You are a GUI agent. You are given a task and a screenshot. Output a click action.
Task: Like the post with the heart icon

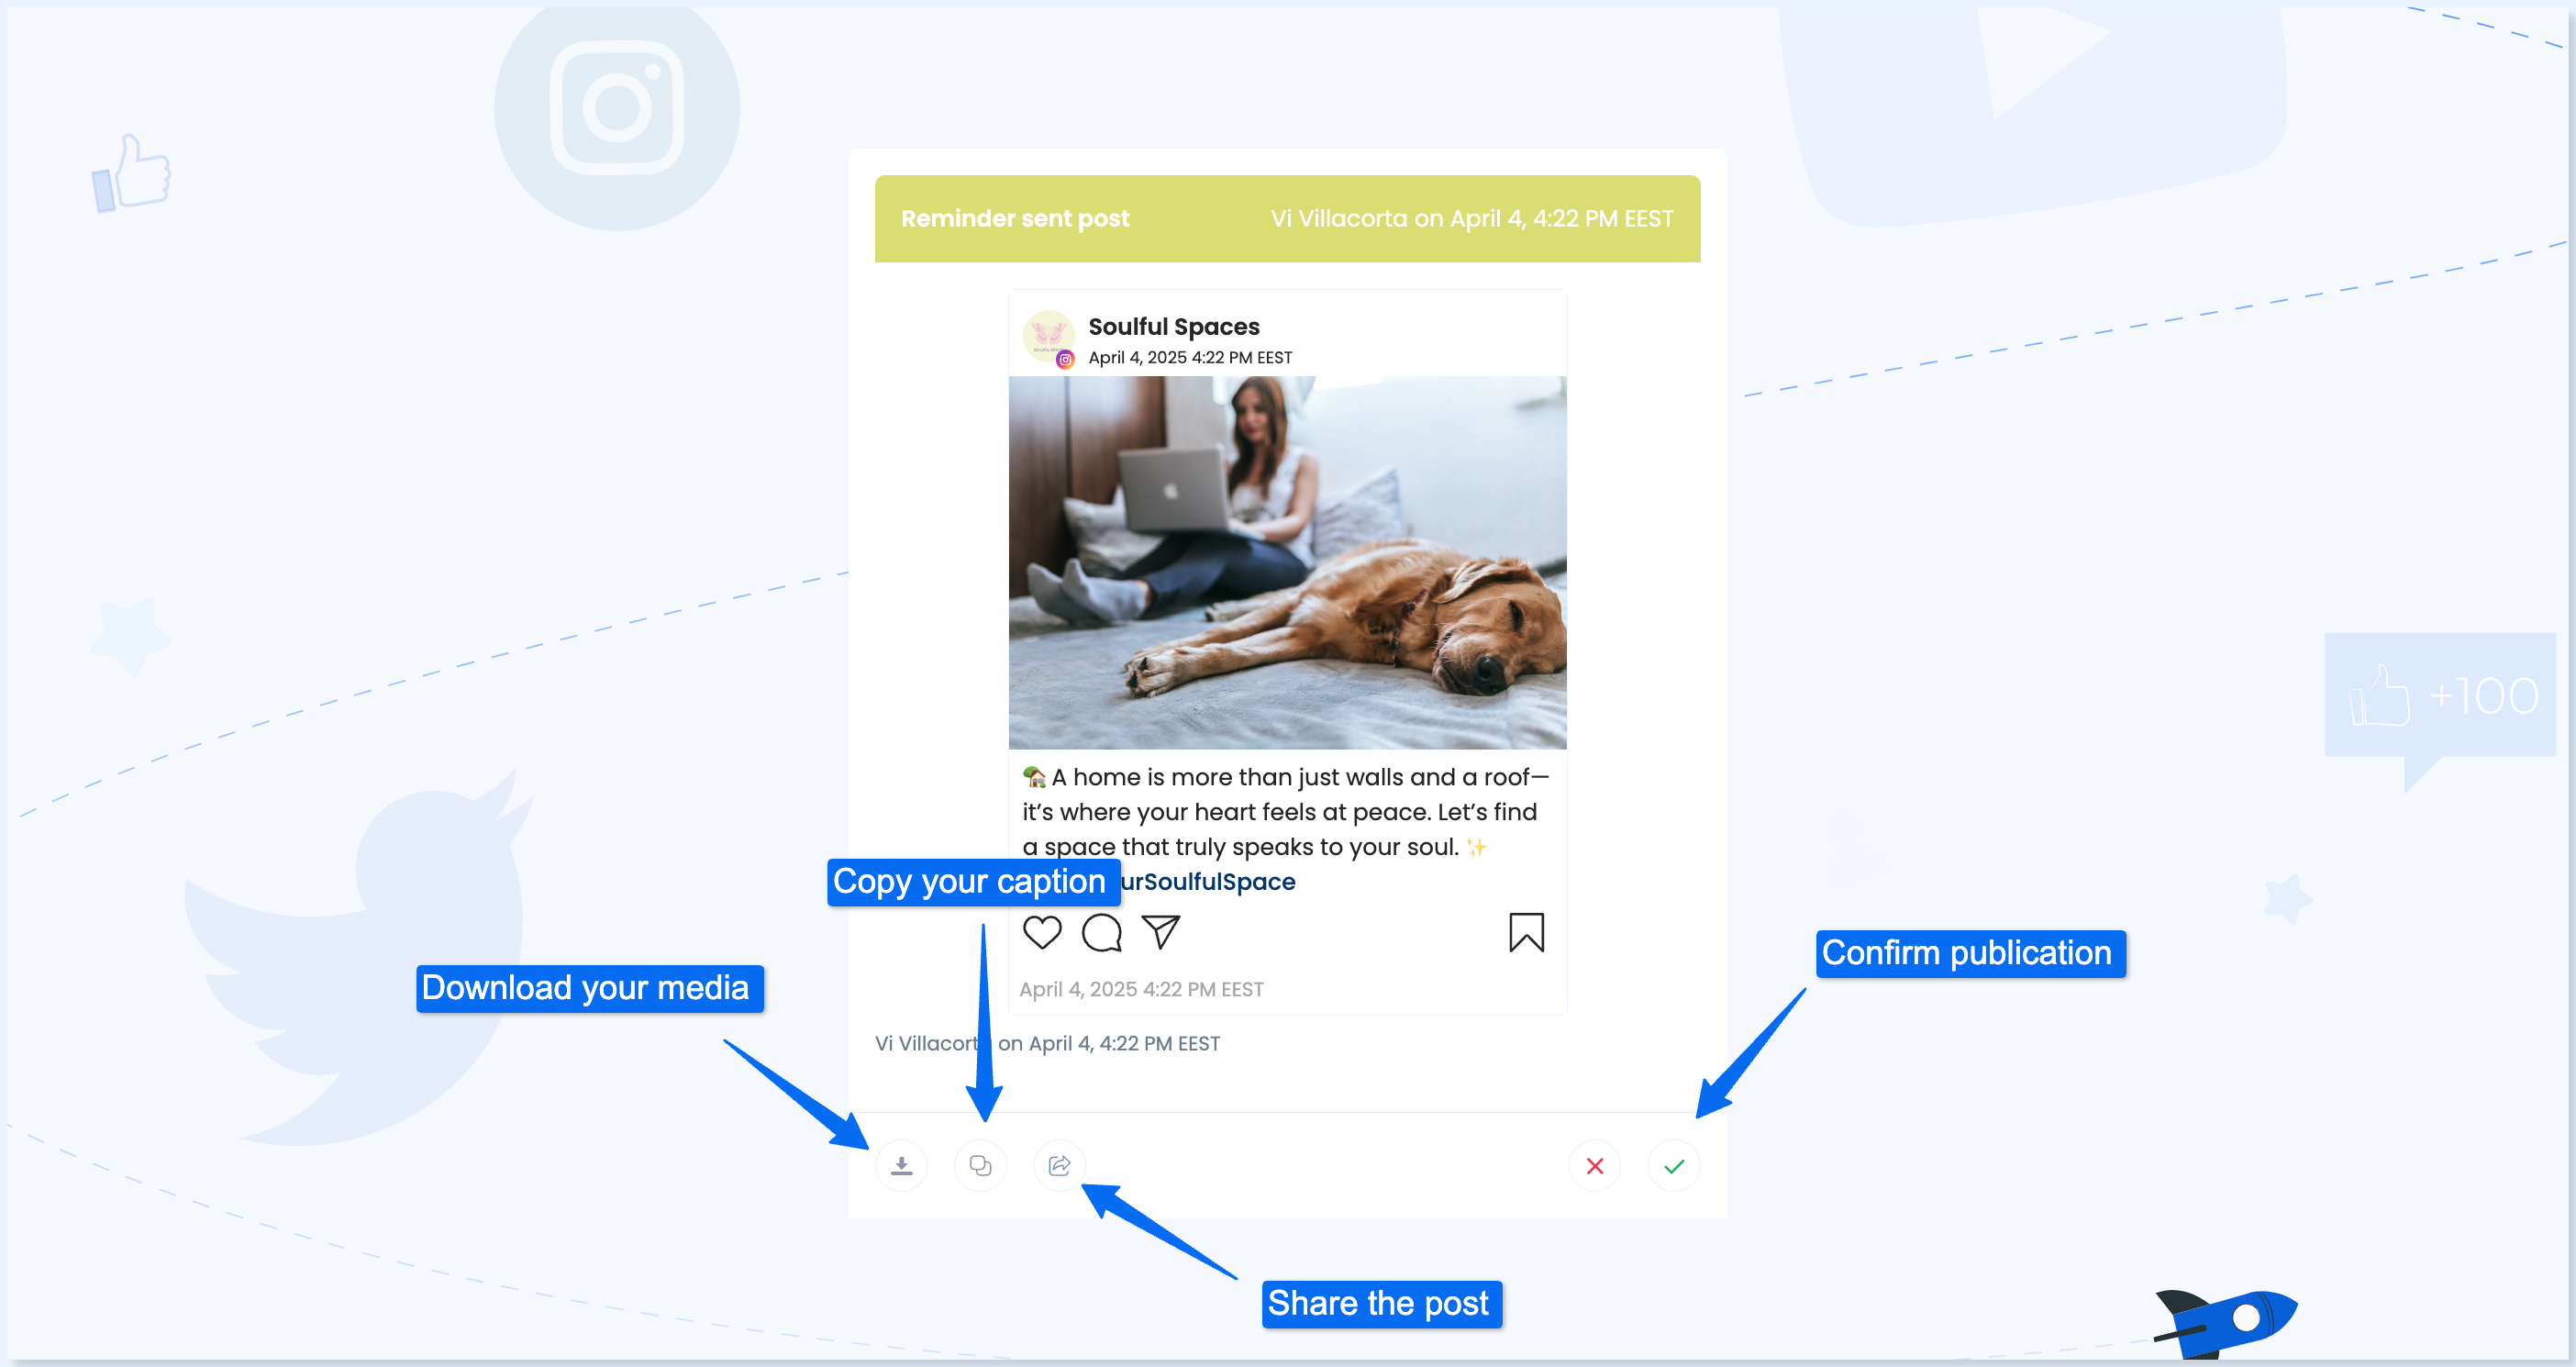point(1042,932)
